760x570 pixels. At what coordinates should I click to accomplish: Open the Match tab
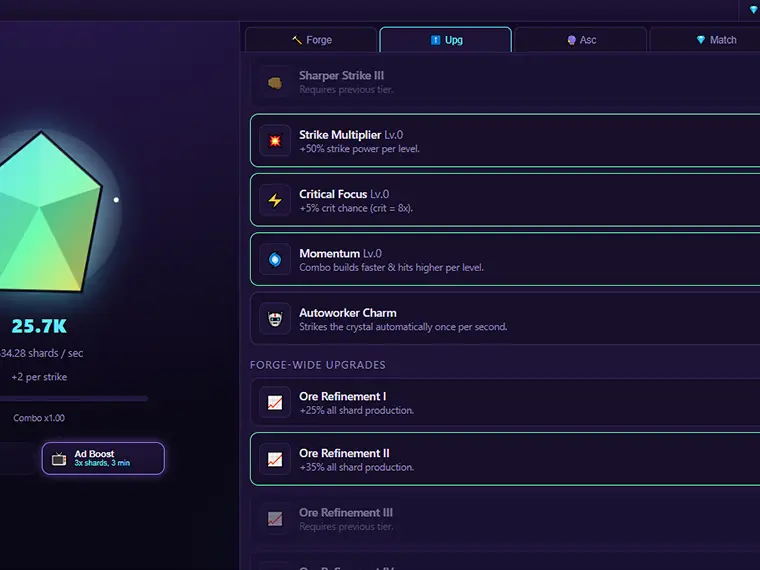[x=715, y=40]
